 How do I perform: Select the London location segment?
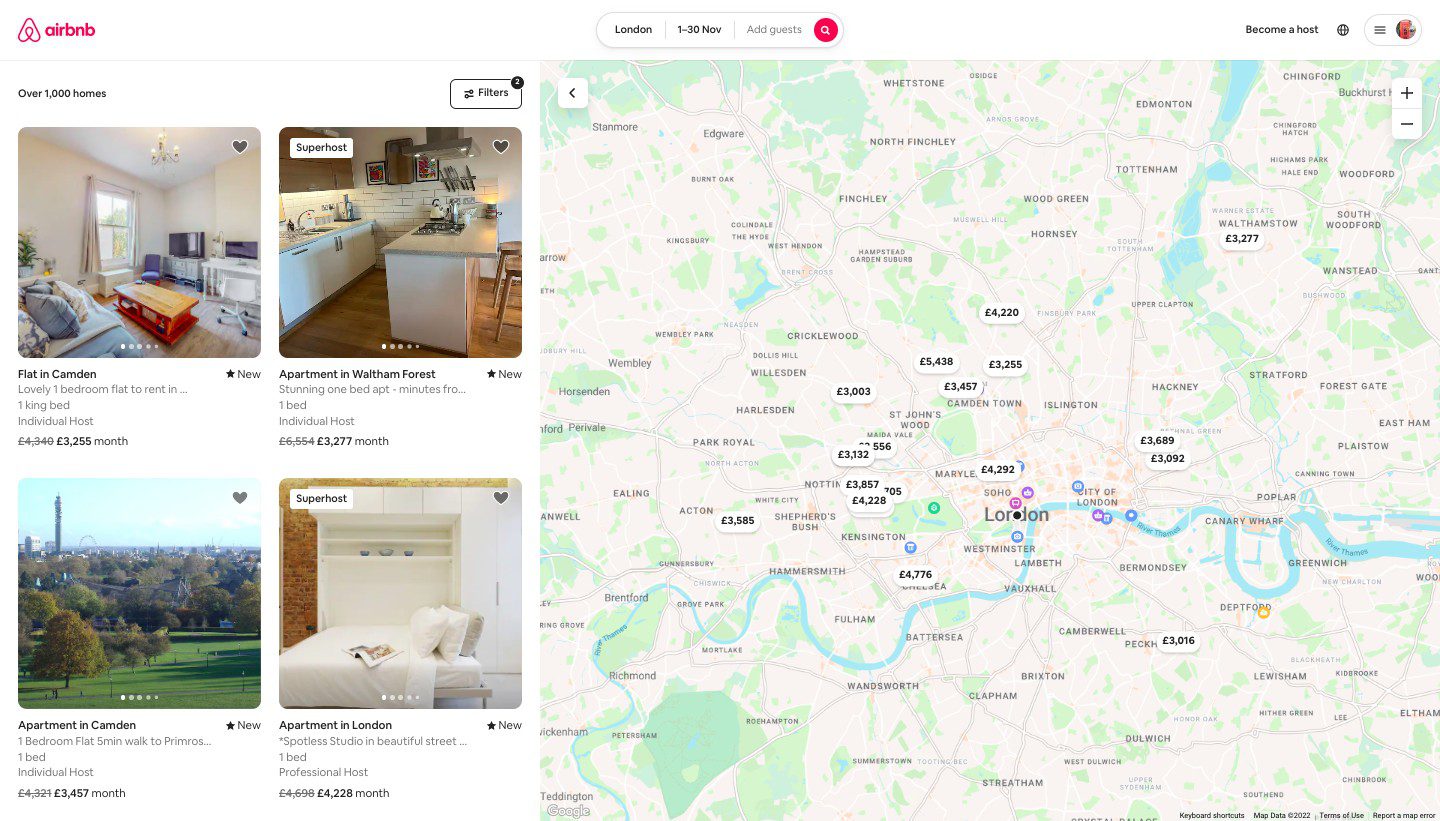[x=633, y=30]
